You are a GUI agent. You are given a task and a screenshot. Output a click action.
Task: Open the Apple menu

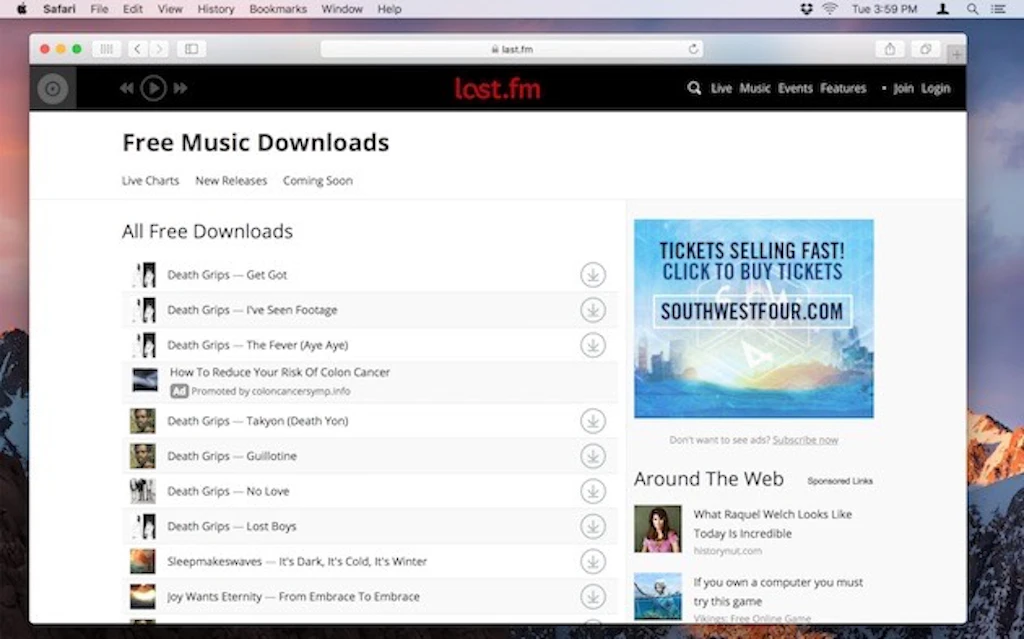click(22, 9)
